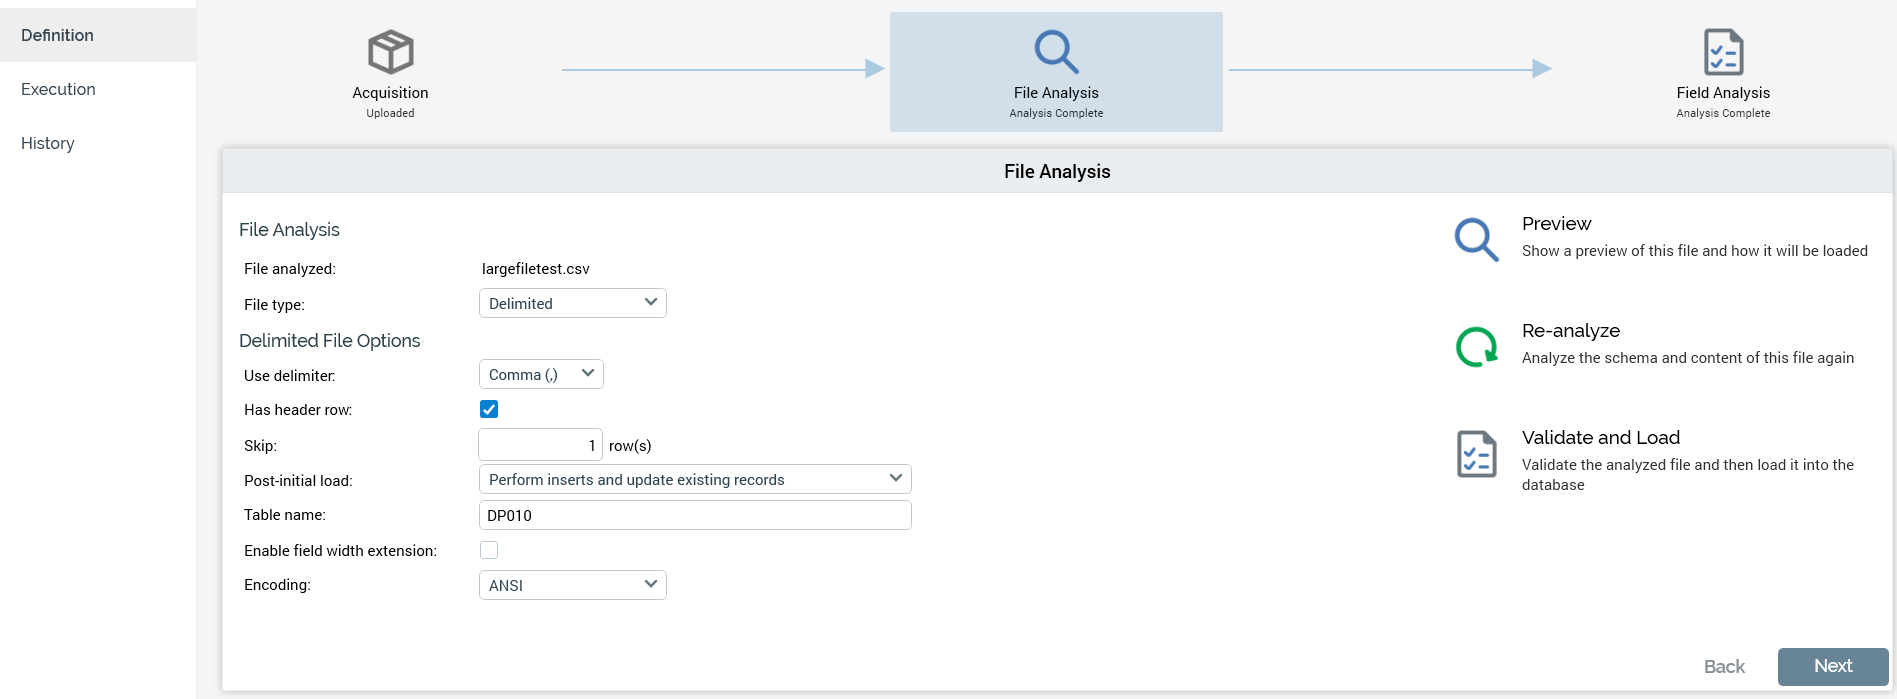
Task: Select the Definition tab
Action: (x=57, y=35)
